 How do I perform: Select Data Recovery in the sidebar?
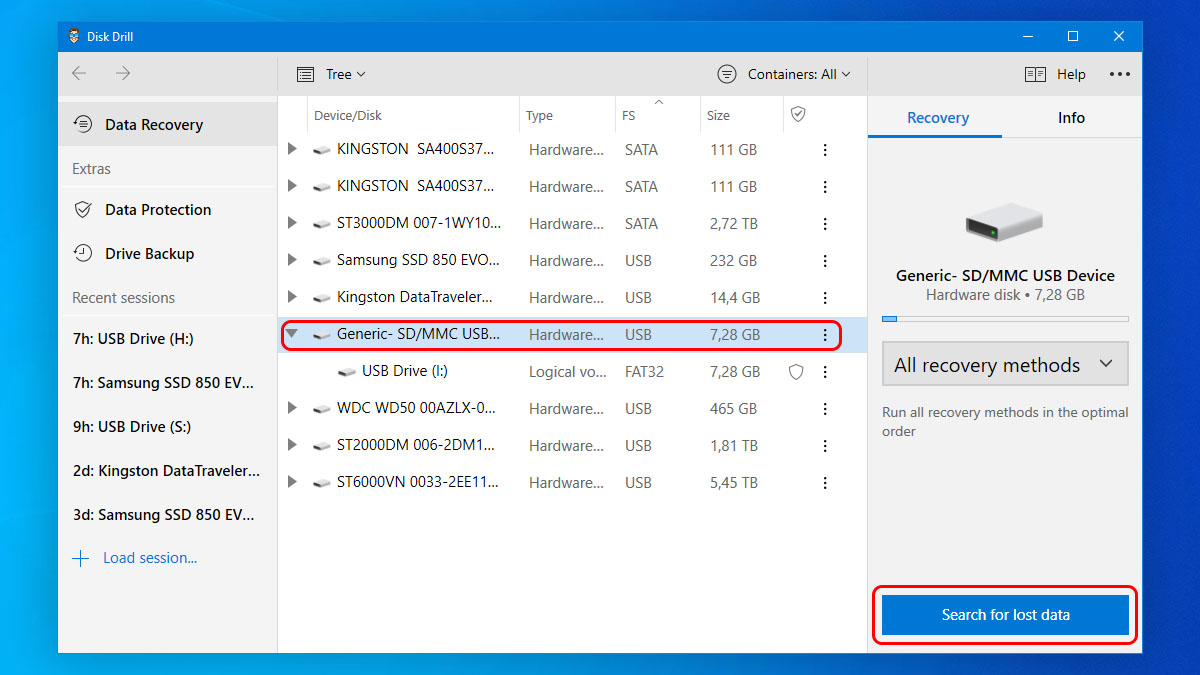point(167,125)
